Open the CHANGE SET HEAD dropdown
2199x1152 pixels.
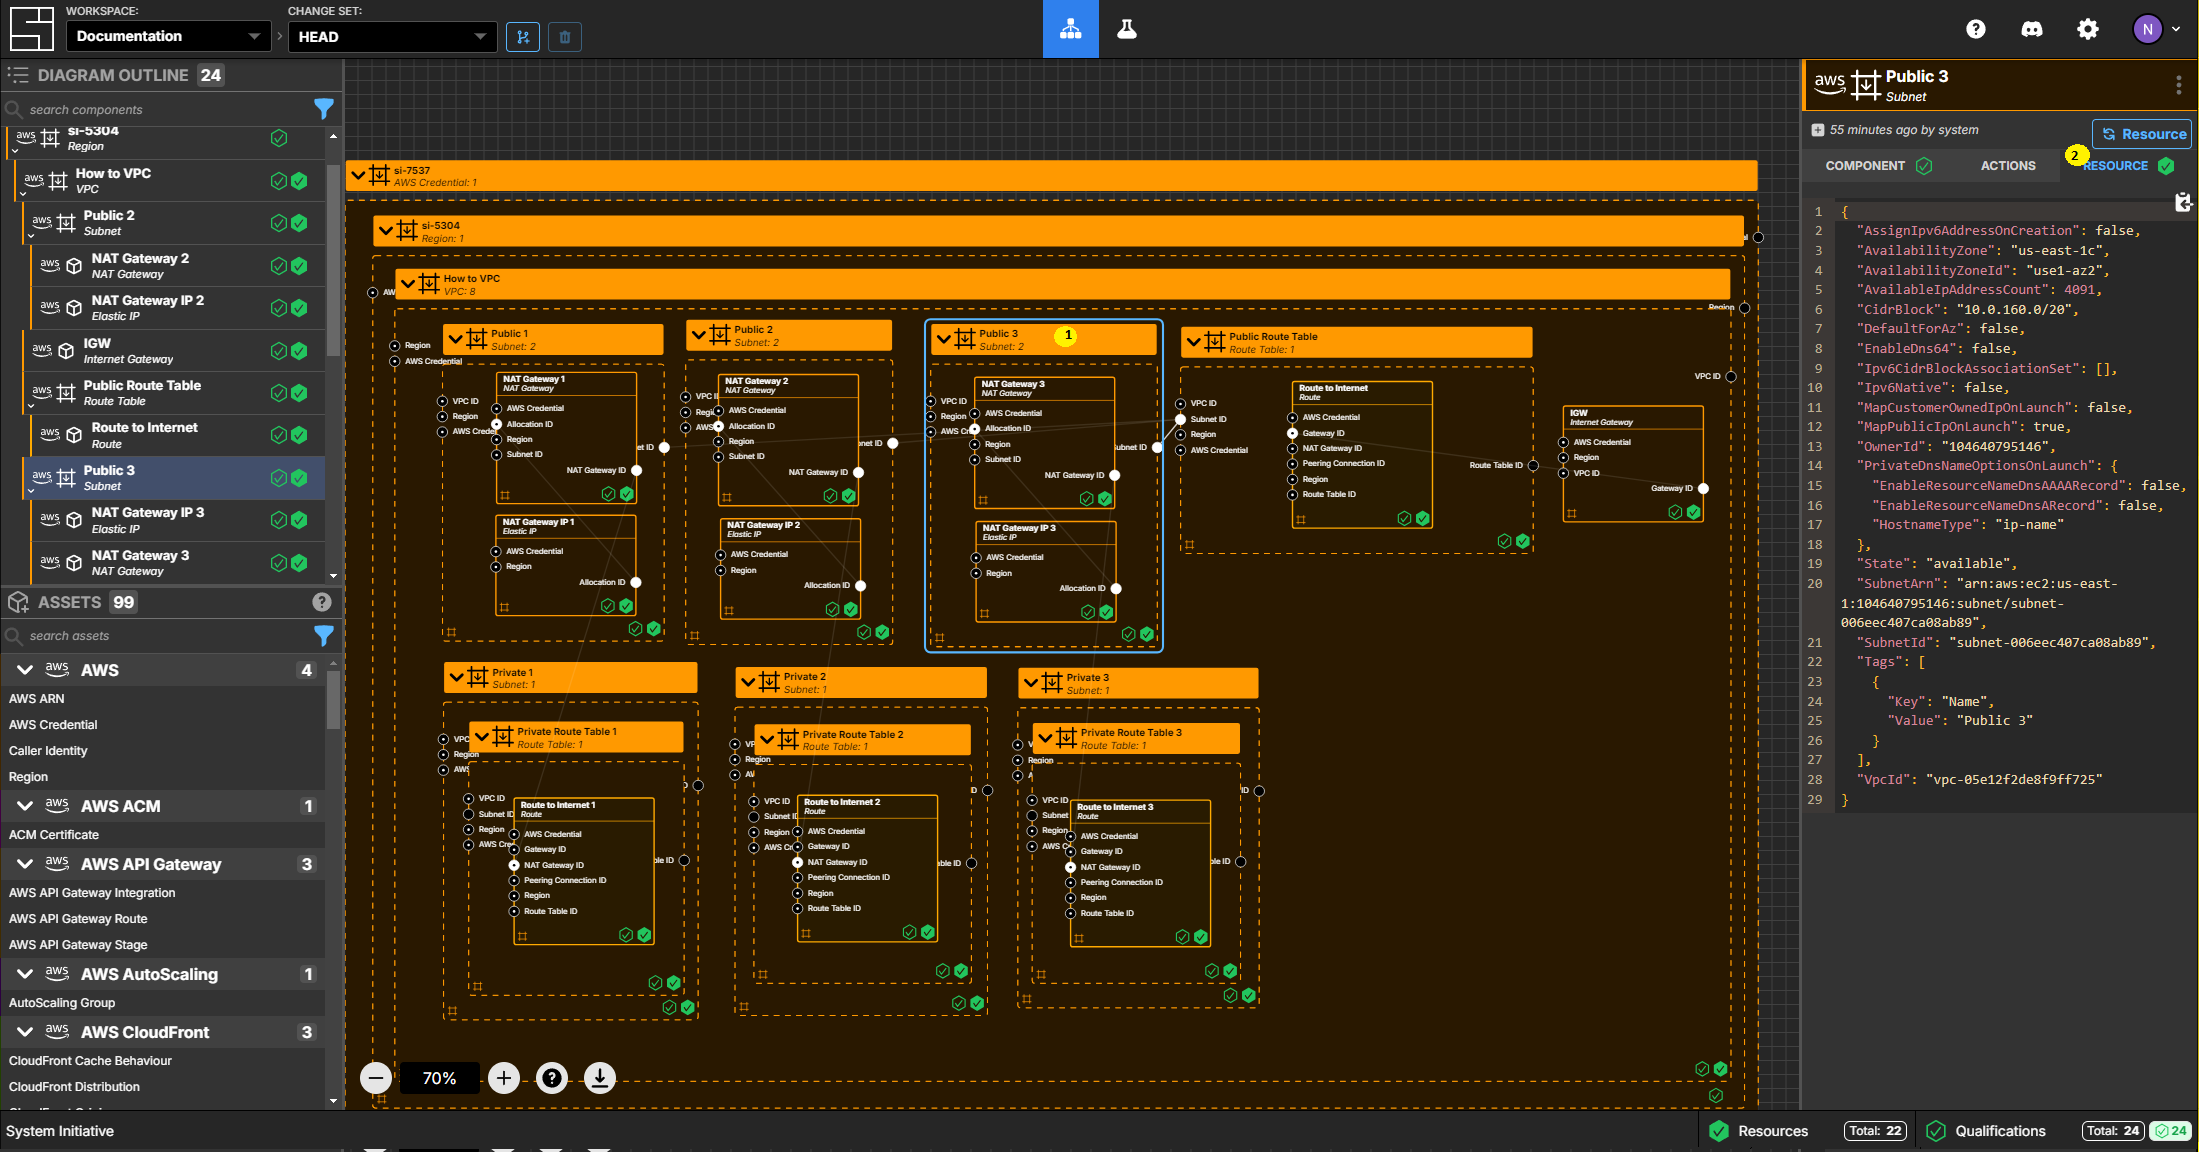(x=392, y=36)
